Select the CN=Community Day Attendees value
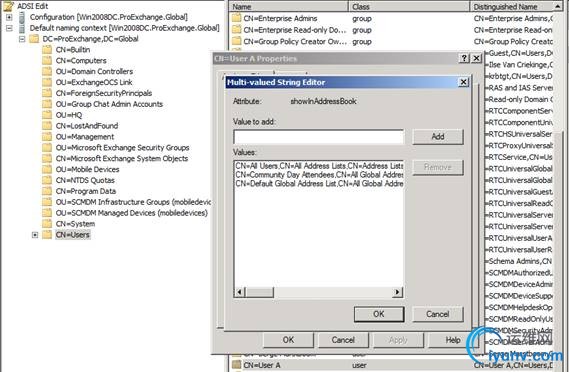Viewport: 569px width, 372px height. point(319,175)
